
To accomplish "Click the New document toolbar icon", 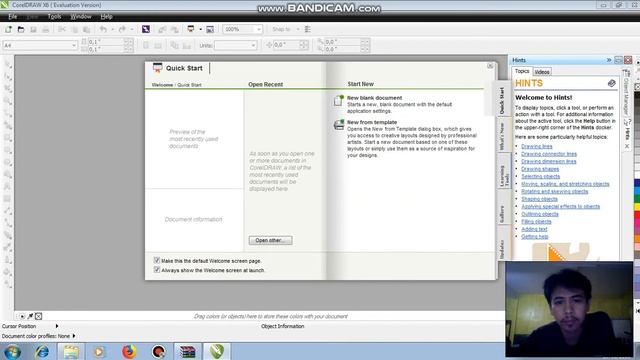I will coord(8,29).
